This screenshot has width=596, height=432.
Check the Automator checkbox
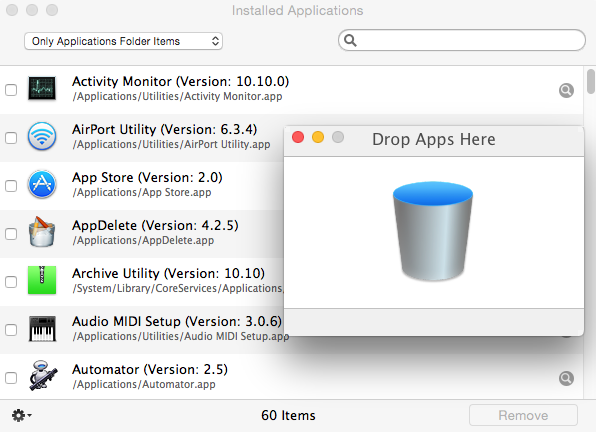coord(11,378)
